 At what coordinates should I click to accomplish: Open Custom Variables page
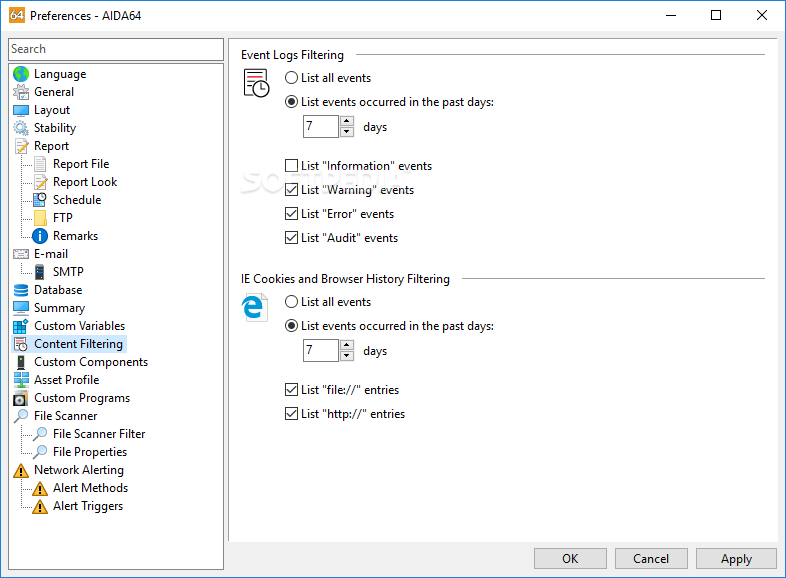79,326
